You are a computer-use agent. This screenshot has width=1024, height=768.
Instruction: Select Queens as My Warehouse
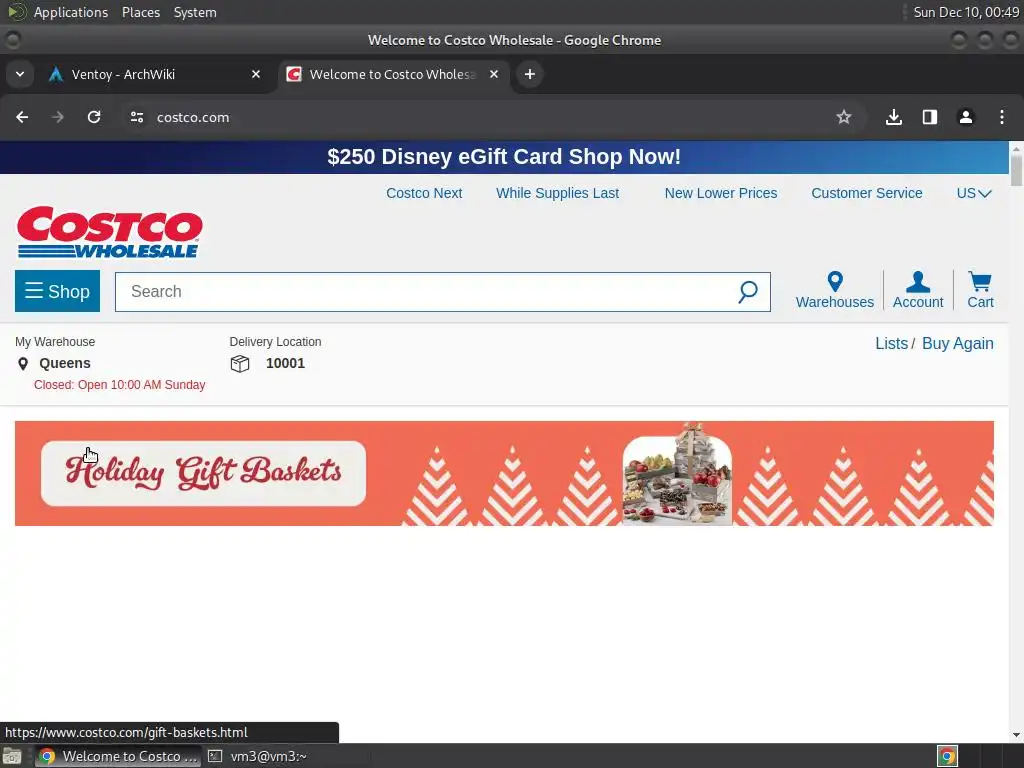coord(65,364)
